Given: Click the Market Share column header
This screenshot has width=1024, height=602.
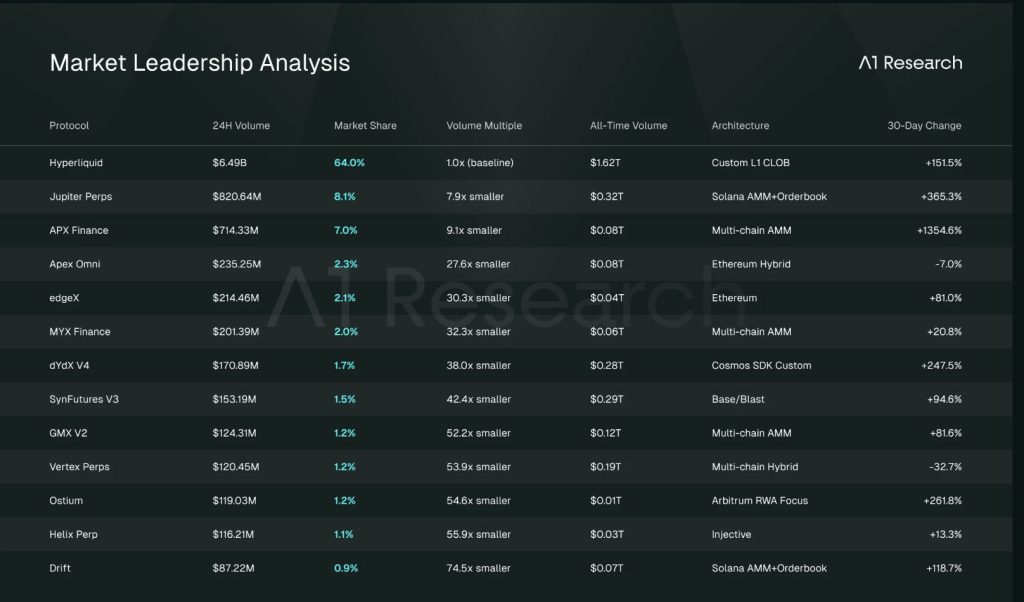Looking at the screenshot, I should pos(365,126).
